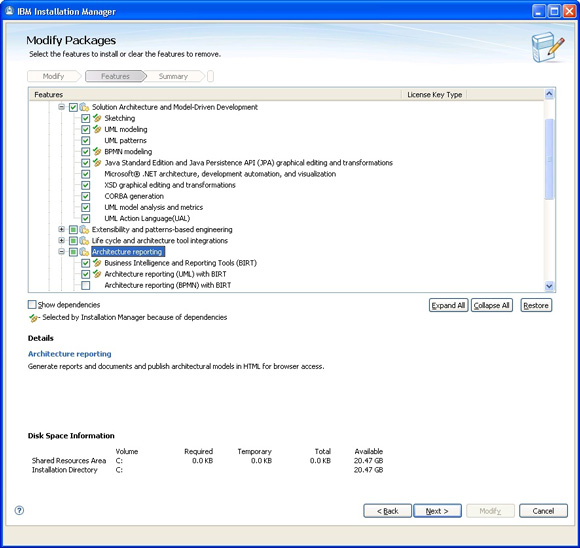Toggle the Microsoft .NET architecture checkbox
This screenshot has width=580, height=548.
click(x=85, y=174)
